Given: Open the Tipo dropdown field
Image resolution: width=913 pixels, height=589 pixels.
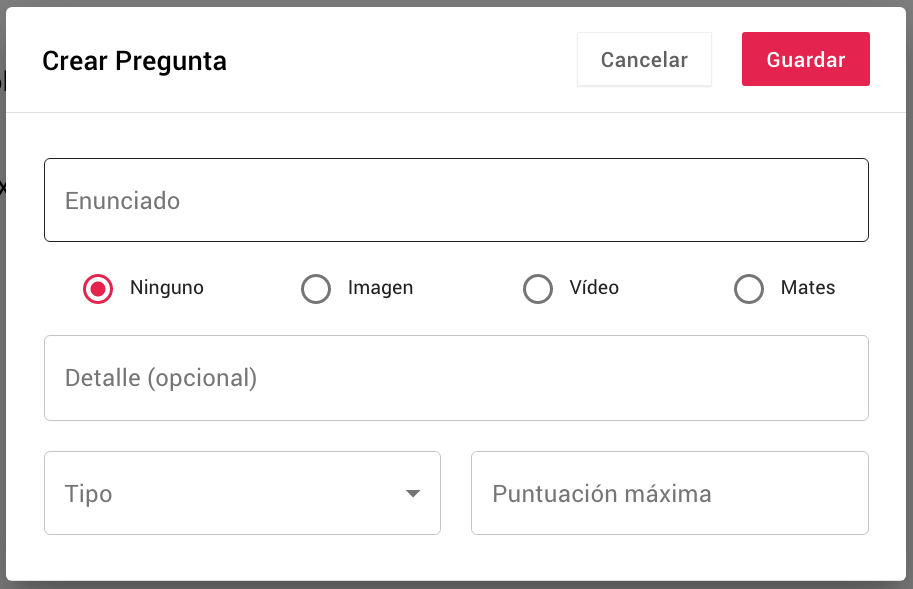Looking at the screenshot, I should (x=242, y=493).
